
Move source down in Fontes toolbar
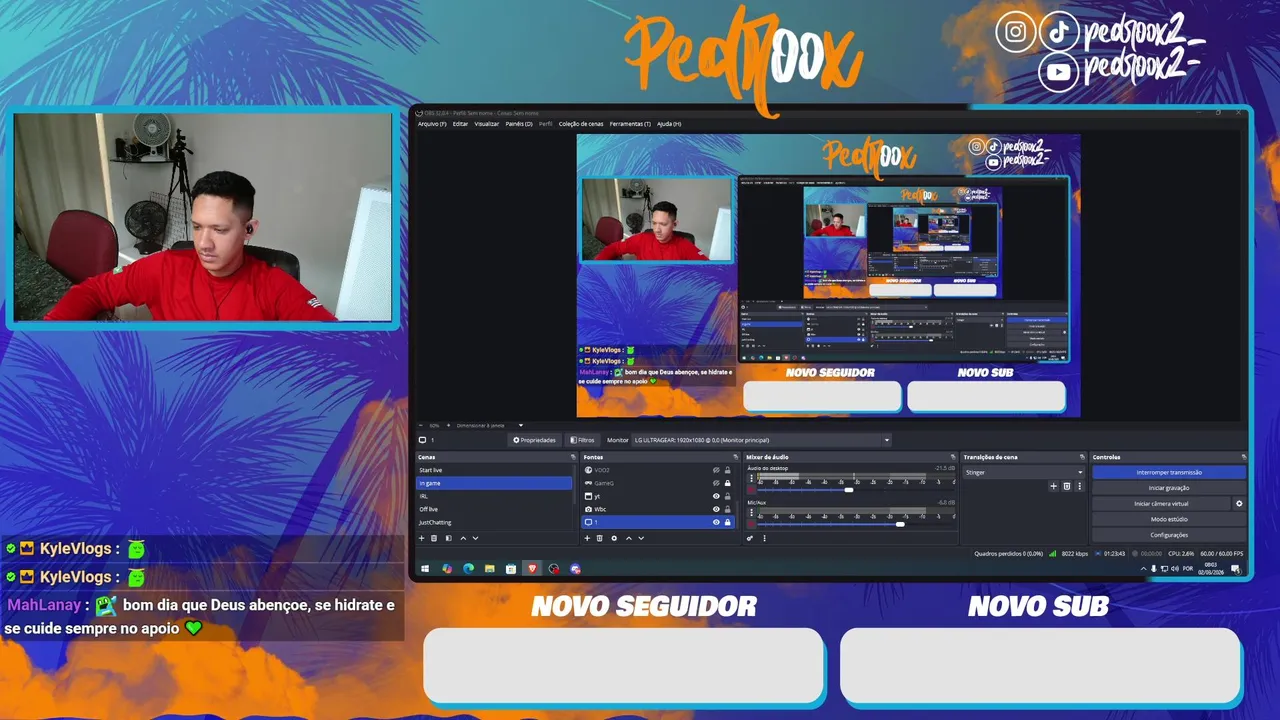[641, 538]
